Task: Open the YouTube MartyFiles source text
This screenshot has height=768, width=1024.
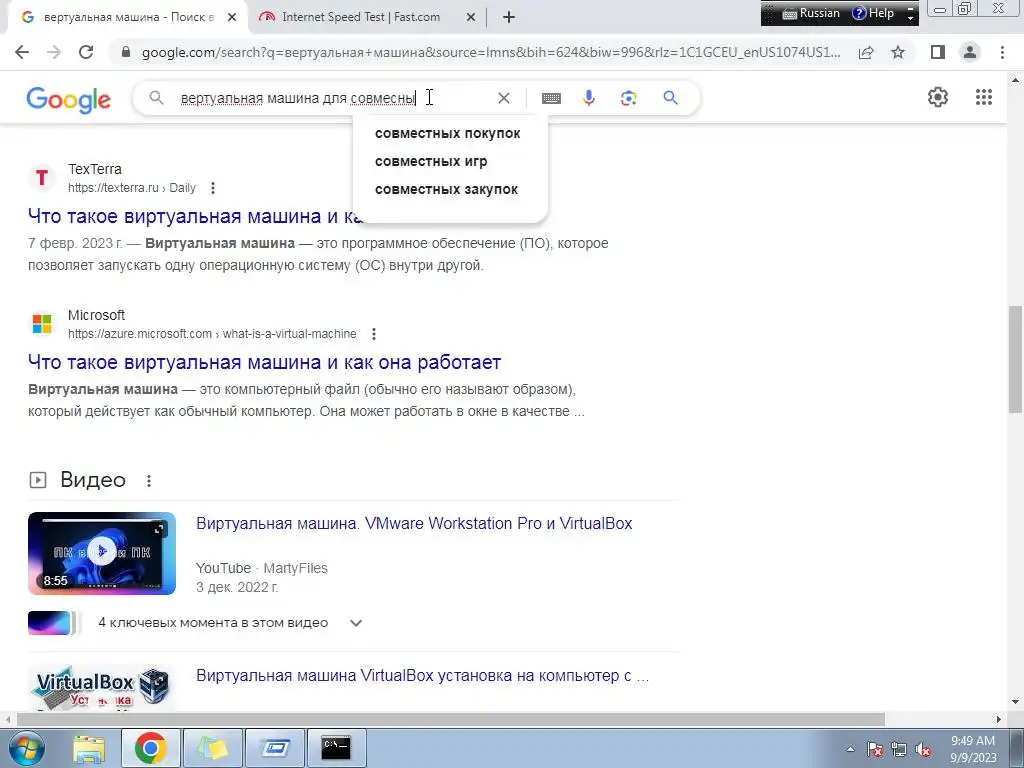Action: (262, 569)
